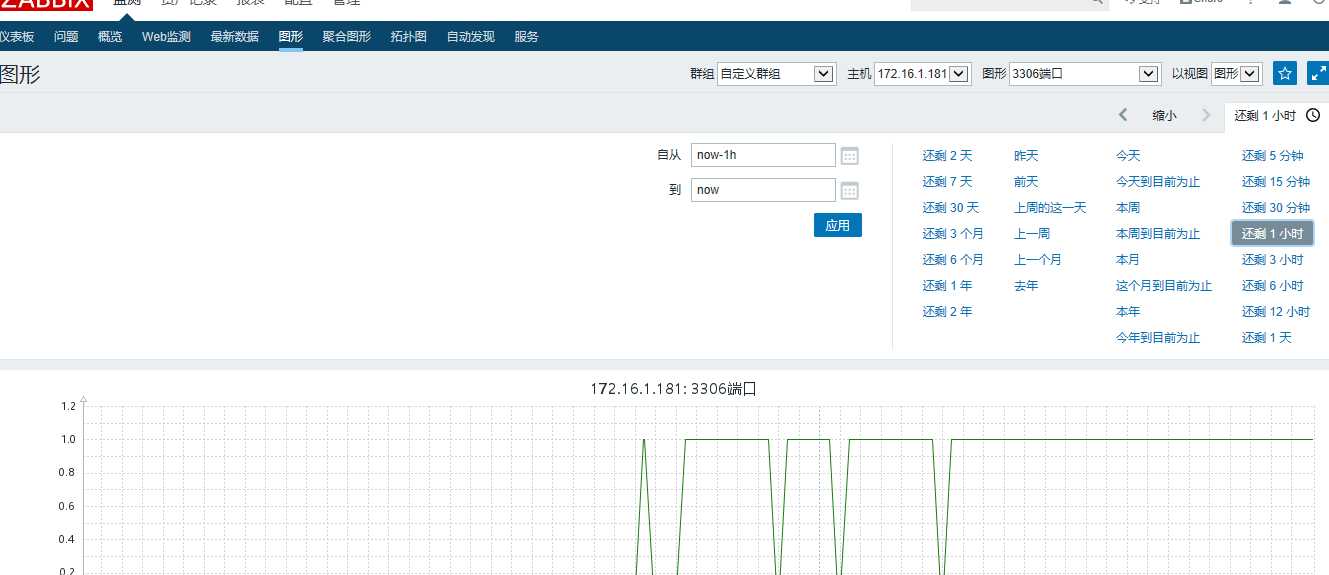
Task: Select the 图形 menu item
Action: tap(291, 37)
